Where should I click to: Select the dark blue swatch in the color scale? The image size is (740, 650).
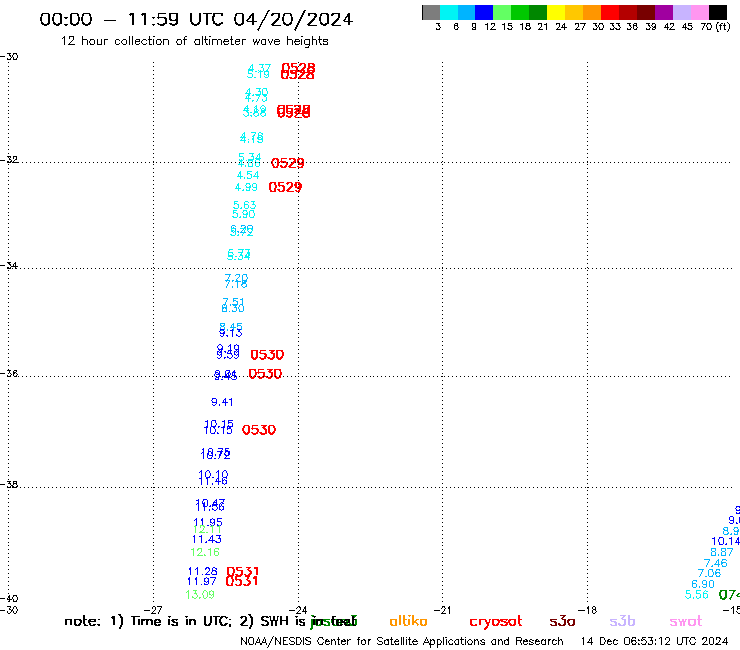coord(484,12)
